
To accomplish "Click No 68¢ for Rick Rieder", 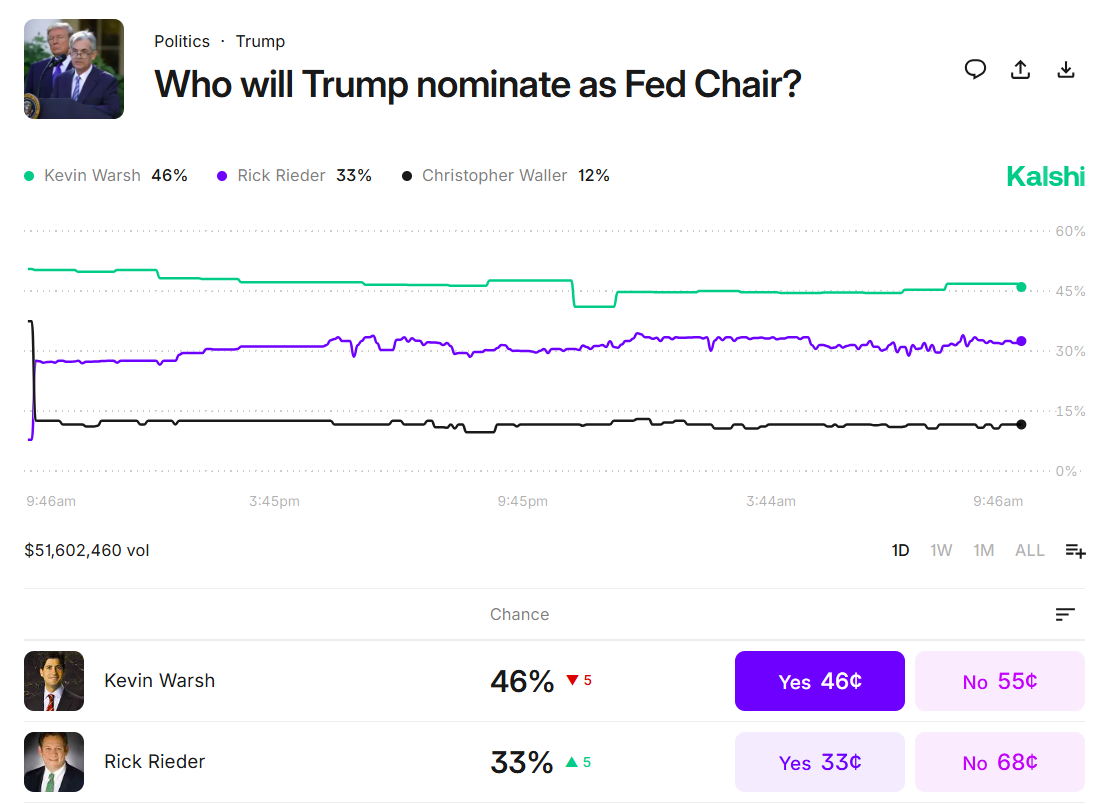I will pyautogui.click(x=999, y=762).
